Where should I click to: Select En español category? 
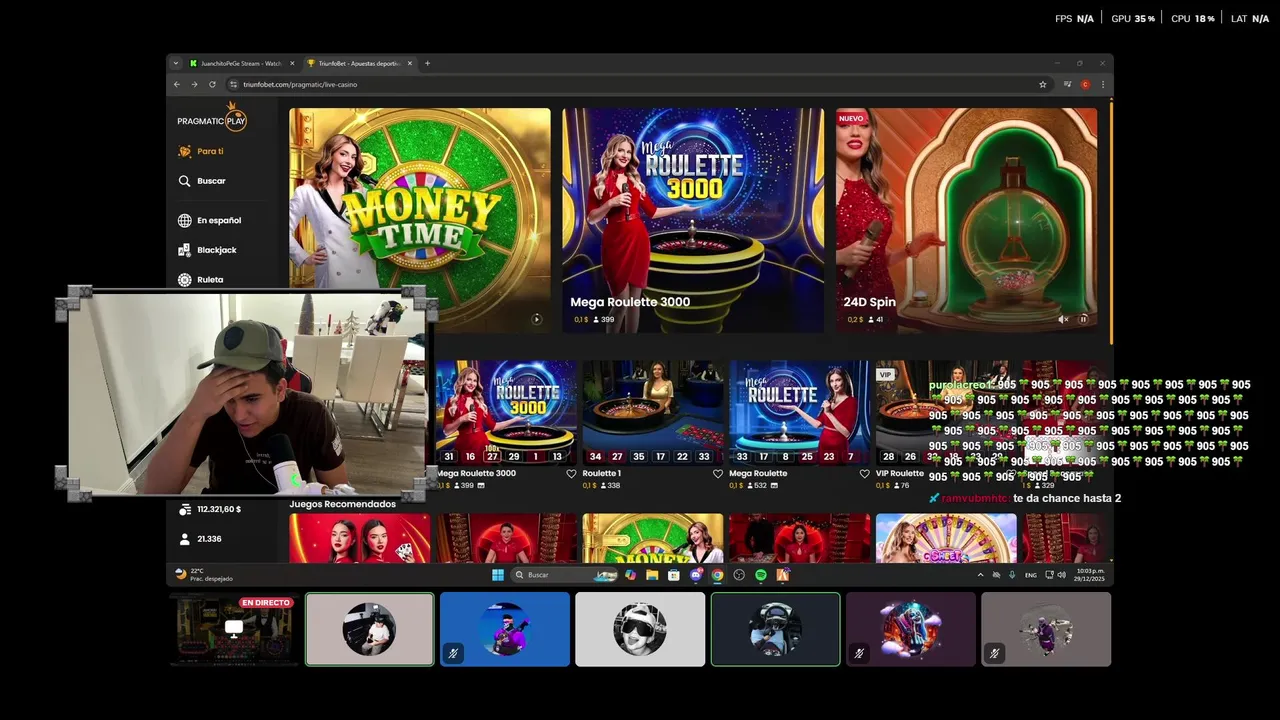(x=209, y=220)
